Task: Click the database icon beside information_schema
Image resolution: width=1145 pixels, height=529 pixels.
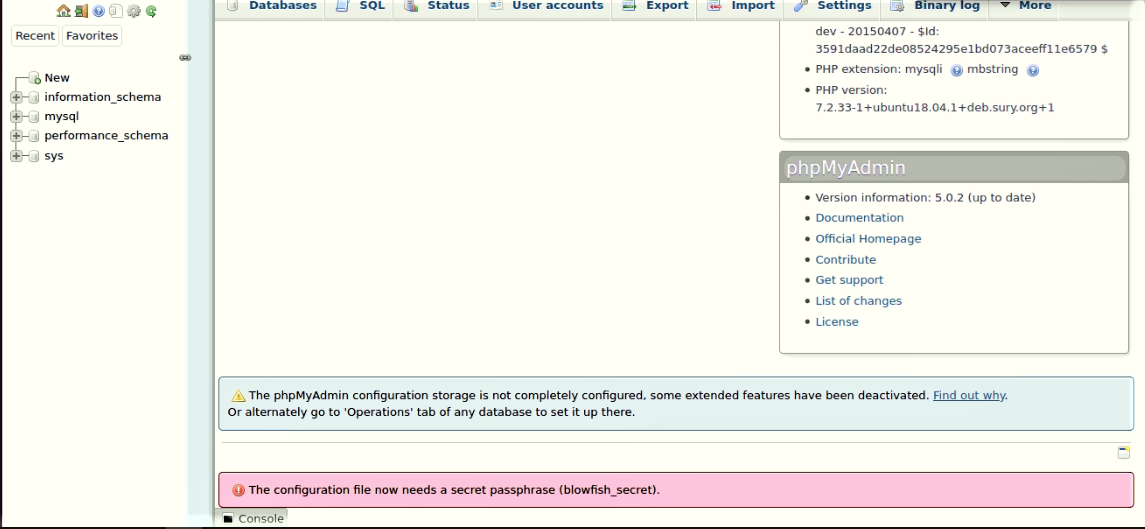Action: [34, 97]
